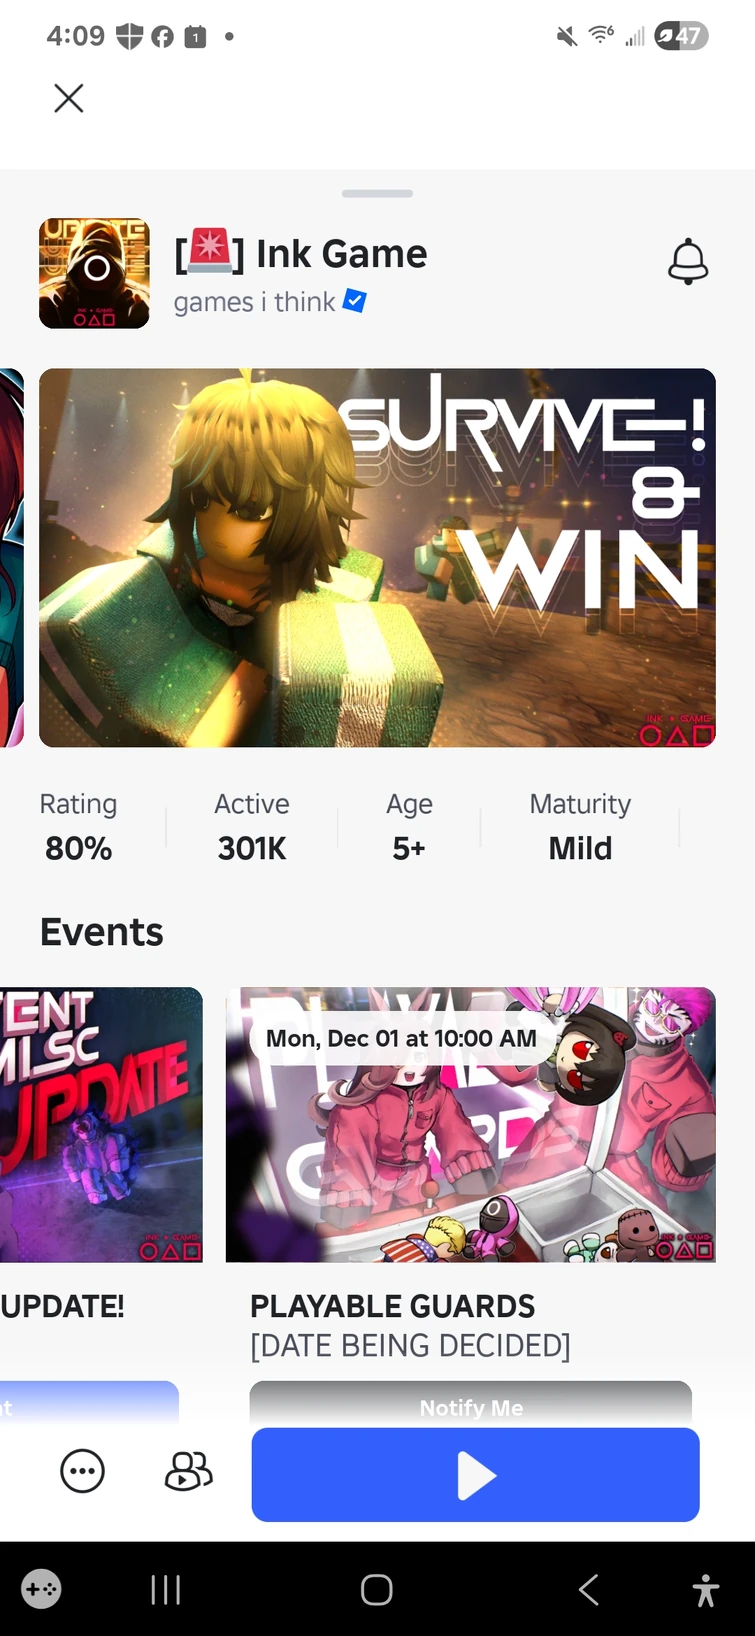Open the game controller tools icon

tap(41, 1589)
